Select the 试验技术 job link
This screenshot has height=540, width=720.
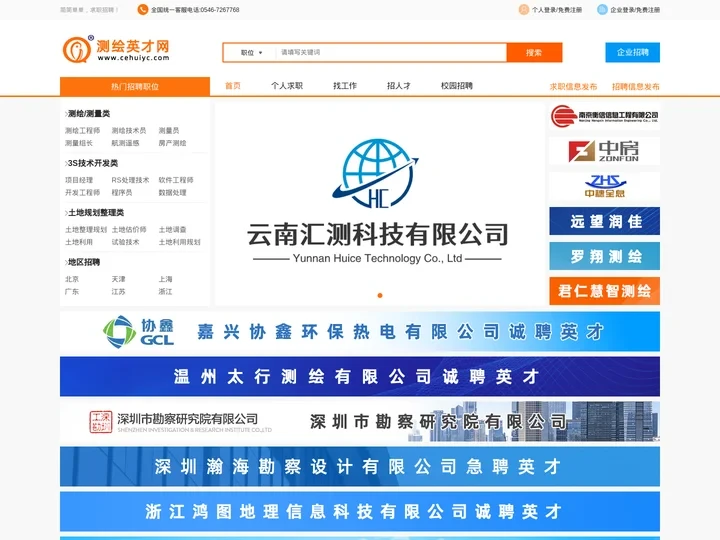(x=125, y=242)
